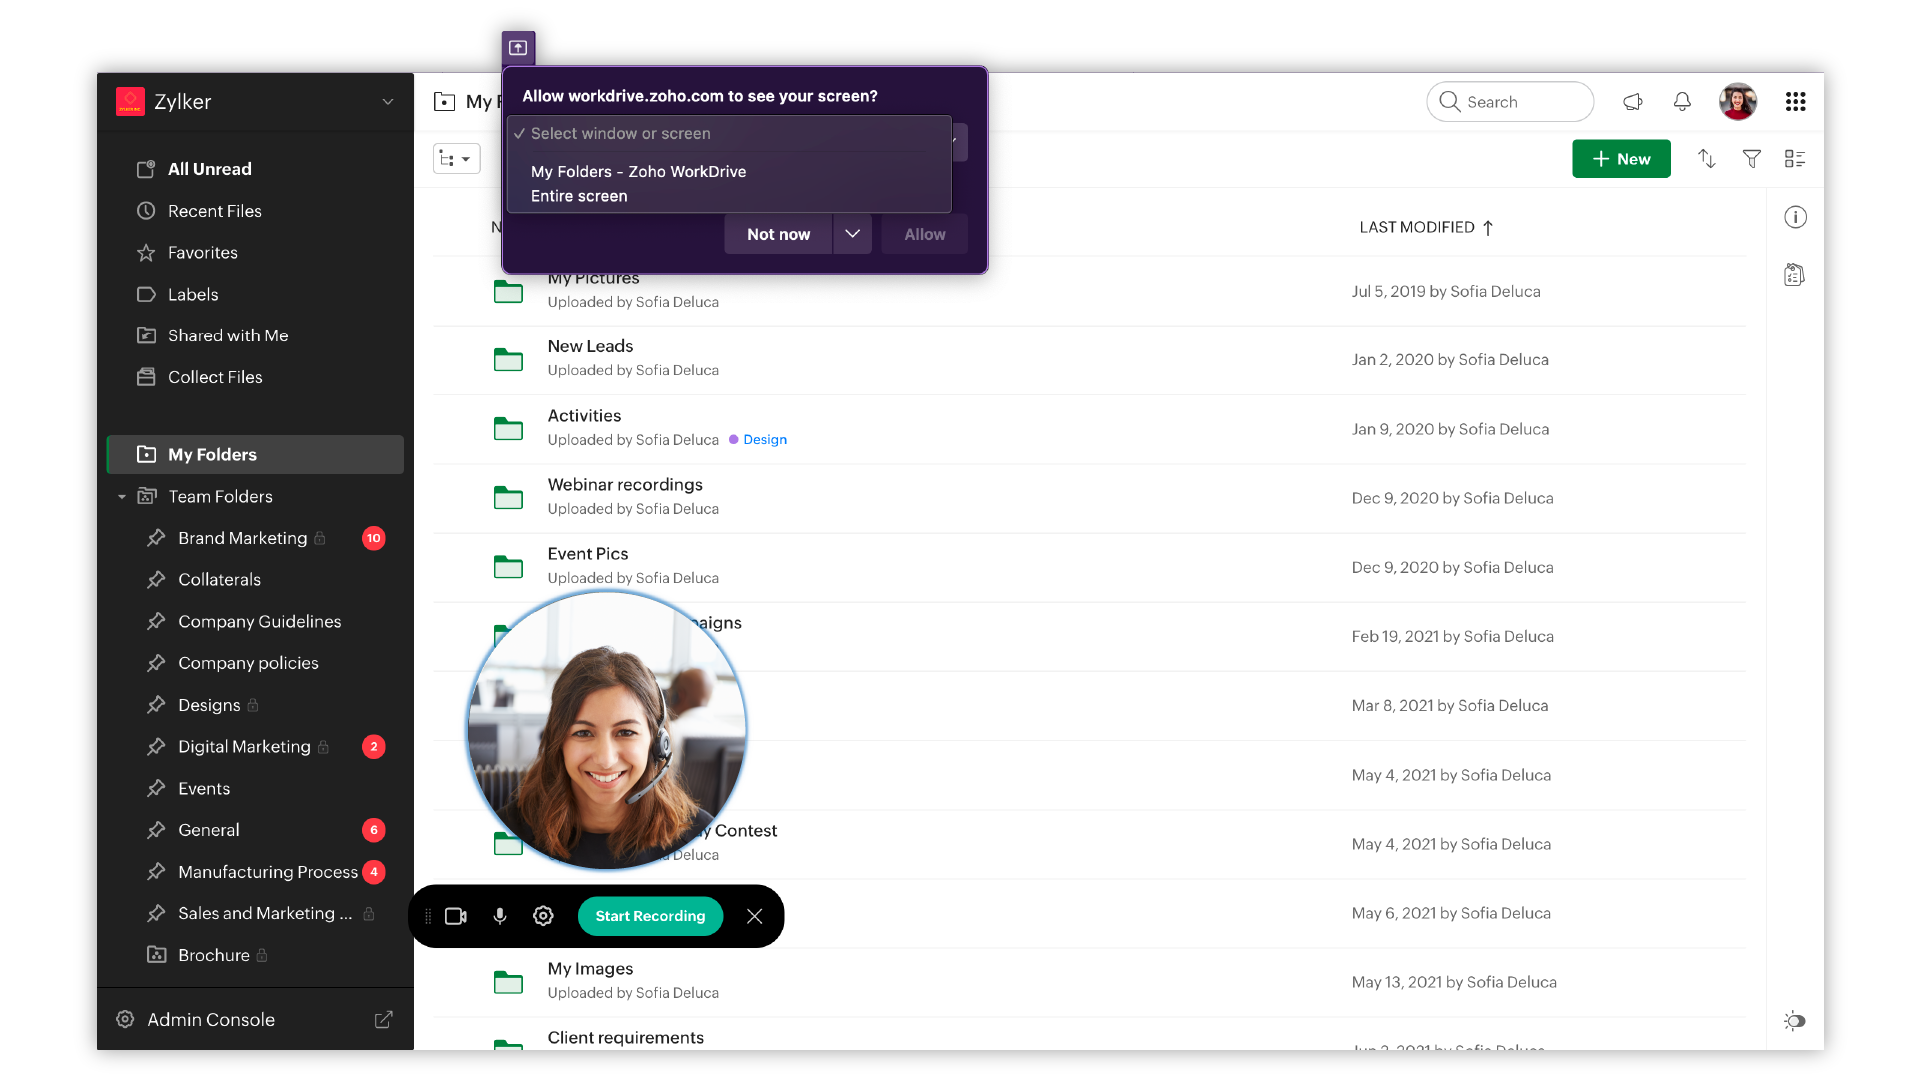This screenshot has width=1921, height=1081.
Task: Click Start Recording button
Action: [650, 916]
